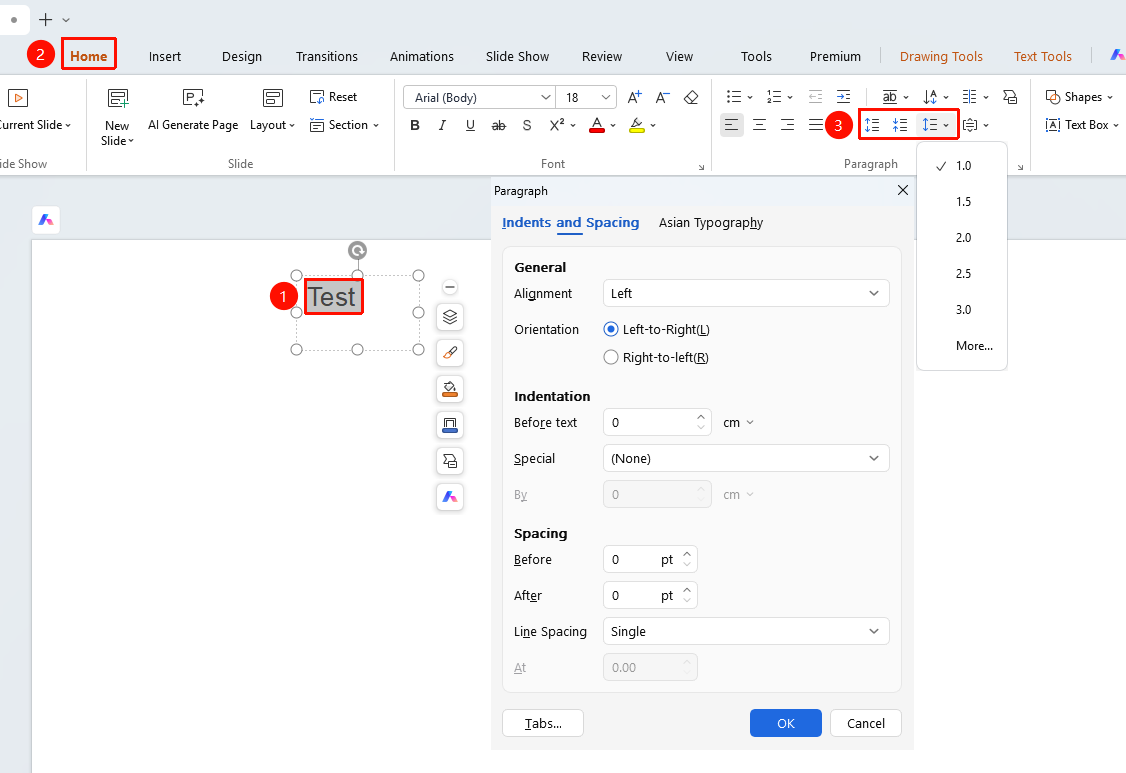Open the Line Spacing dropdown in dialog

(746, 631)
